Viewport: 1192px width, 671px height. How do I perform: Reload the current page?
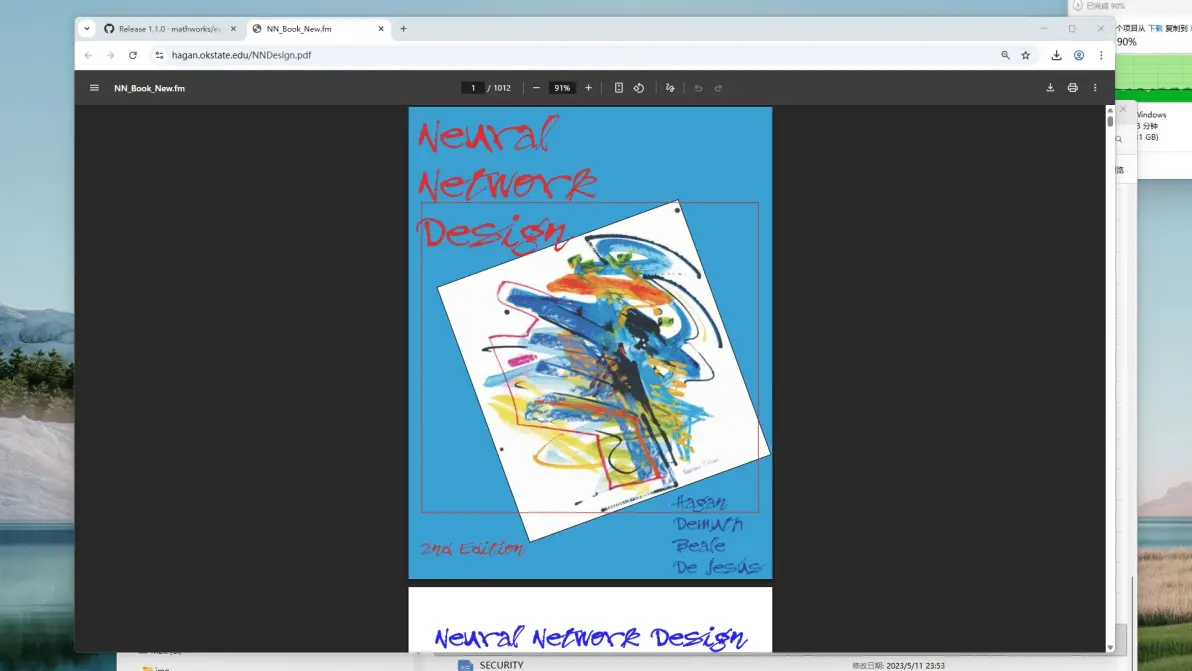click(x=133, y=55)
